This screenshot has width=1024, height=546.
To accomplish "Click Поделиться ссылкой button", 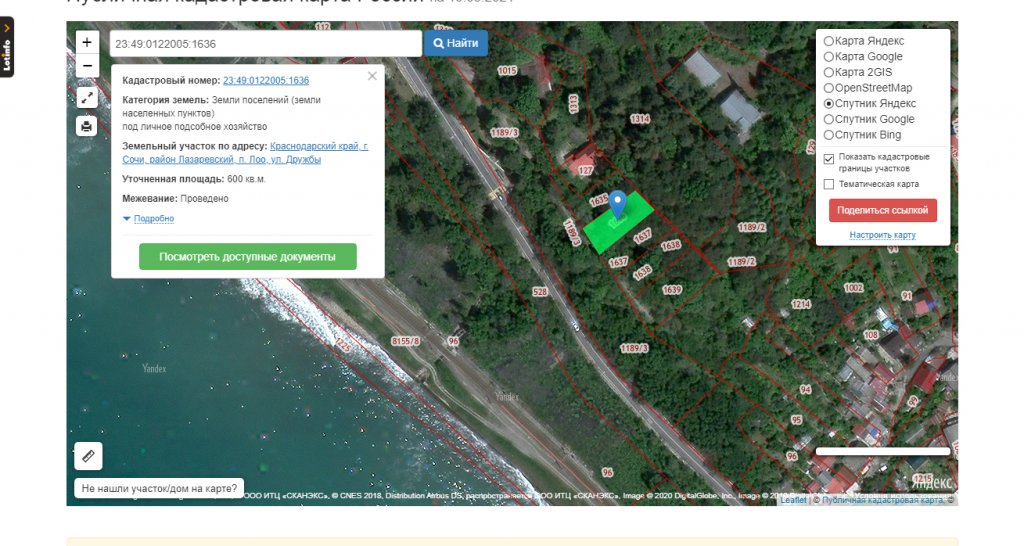I will click(x=882, y=210).
